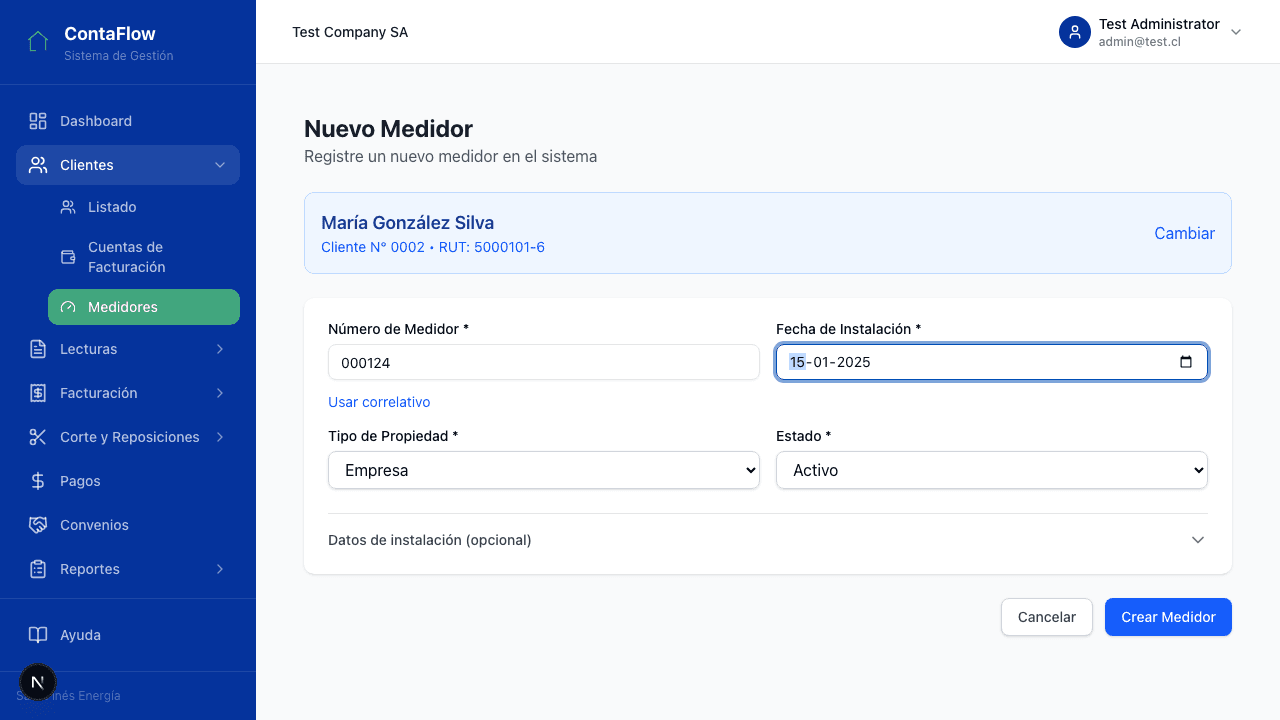Expand the Corte y Reposiciones chevron
The image size is (1280, 720).
point(220,437)
